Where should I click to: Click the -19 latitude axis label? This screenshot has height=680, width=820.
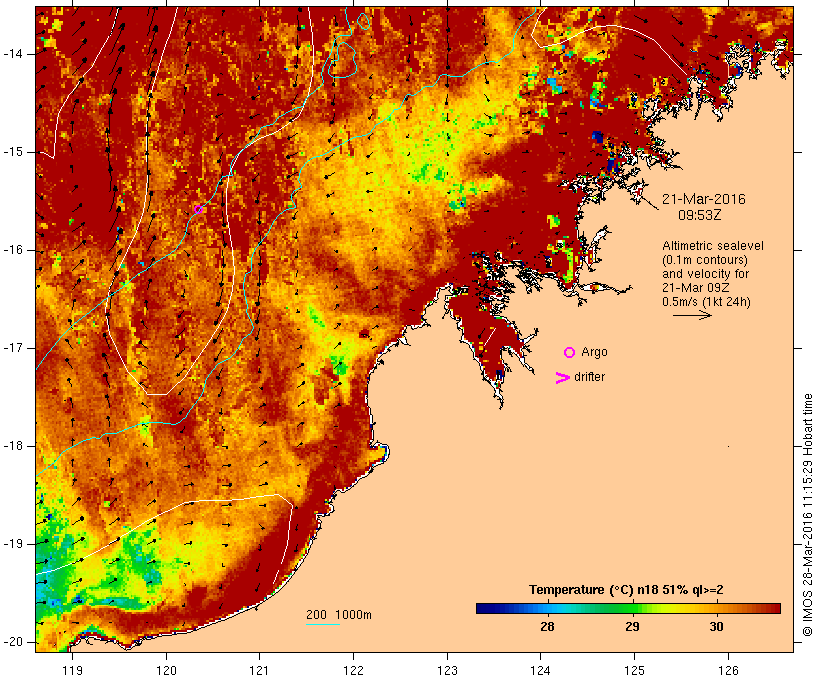13,544
